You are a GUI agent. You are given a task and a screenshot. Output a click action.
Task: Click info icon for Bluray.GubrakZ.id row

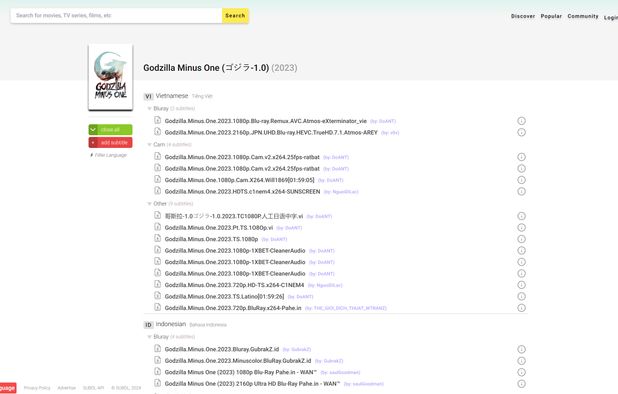(x=521, y=349)
